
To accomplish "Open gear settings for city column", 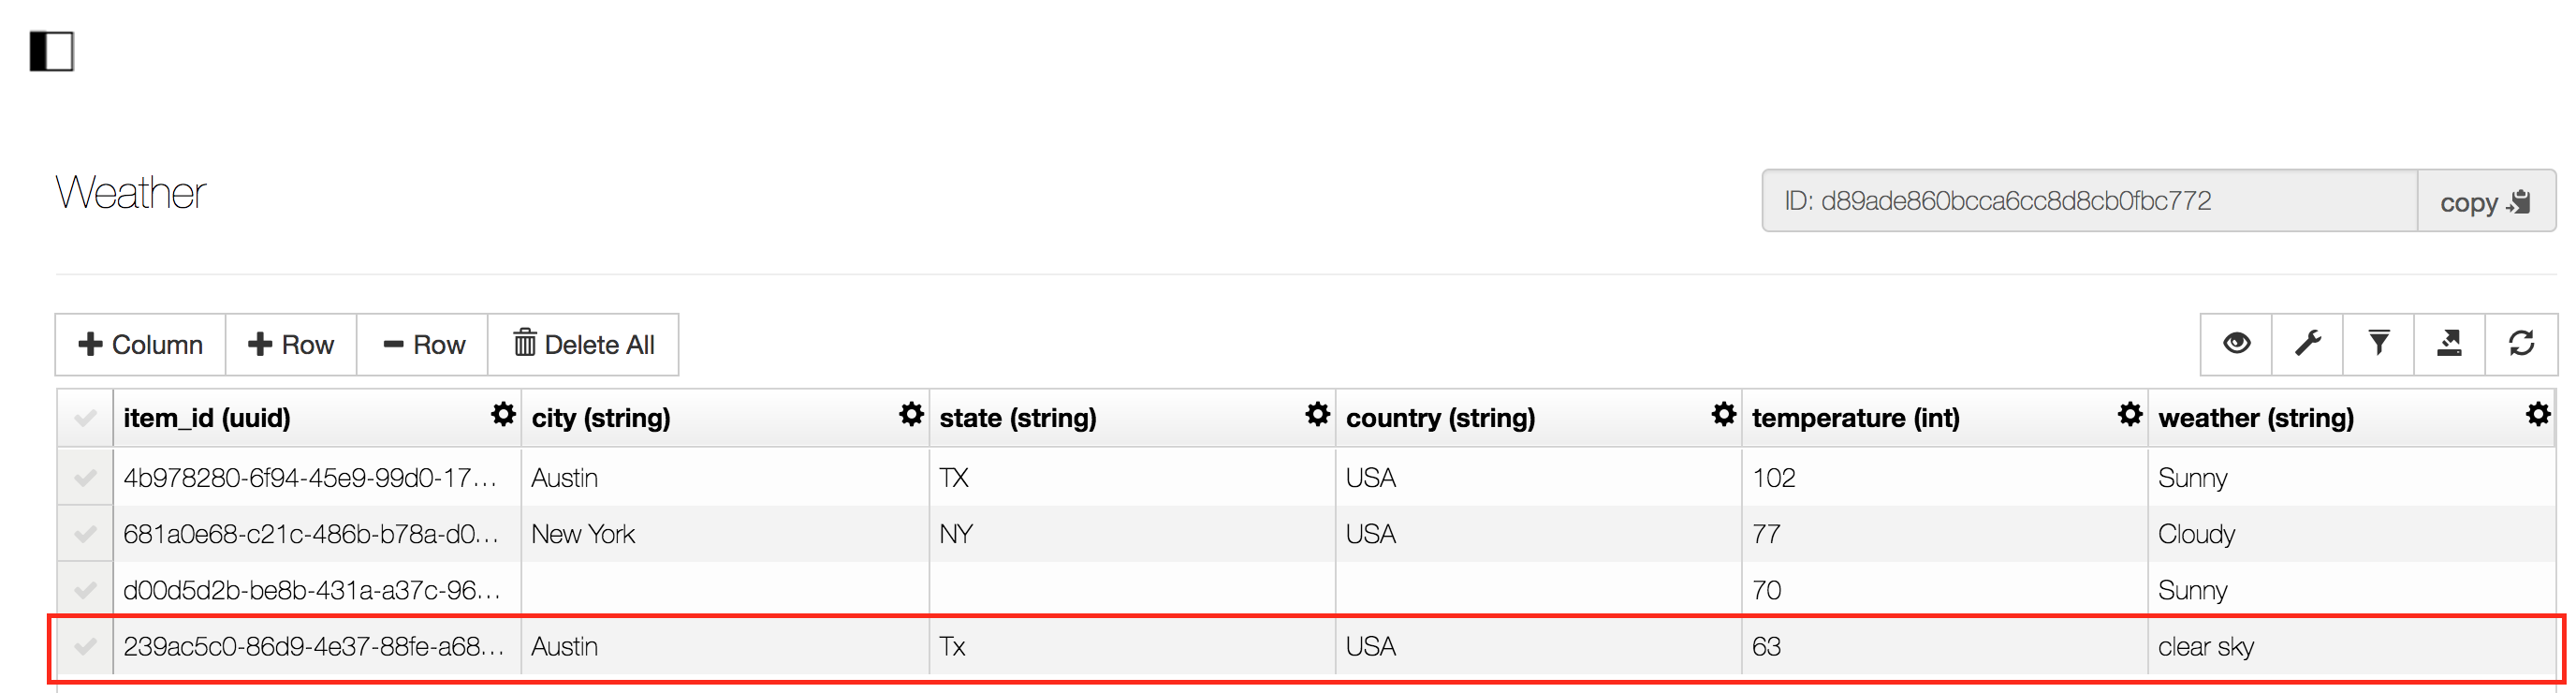I will coord(911,415).
